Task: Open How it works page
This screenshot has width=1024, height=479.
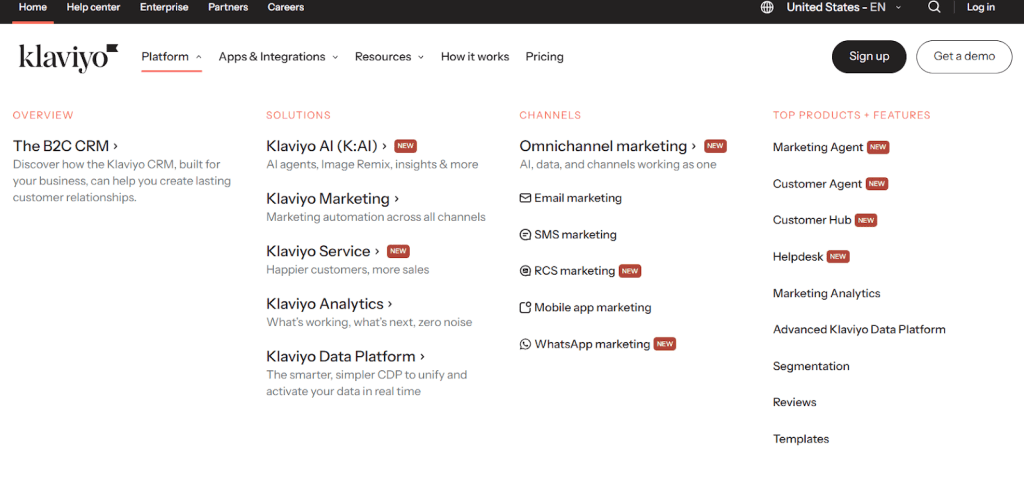Action: tap(475, 57)
